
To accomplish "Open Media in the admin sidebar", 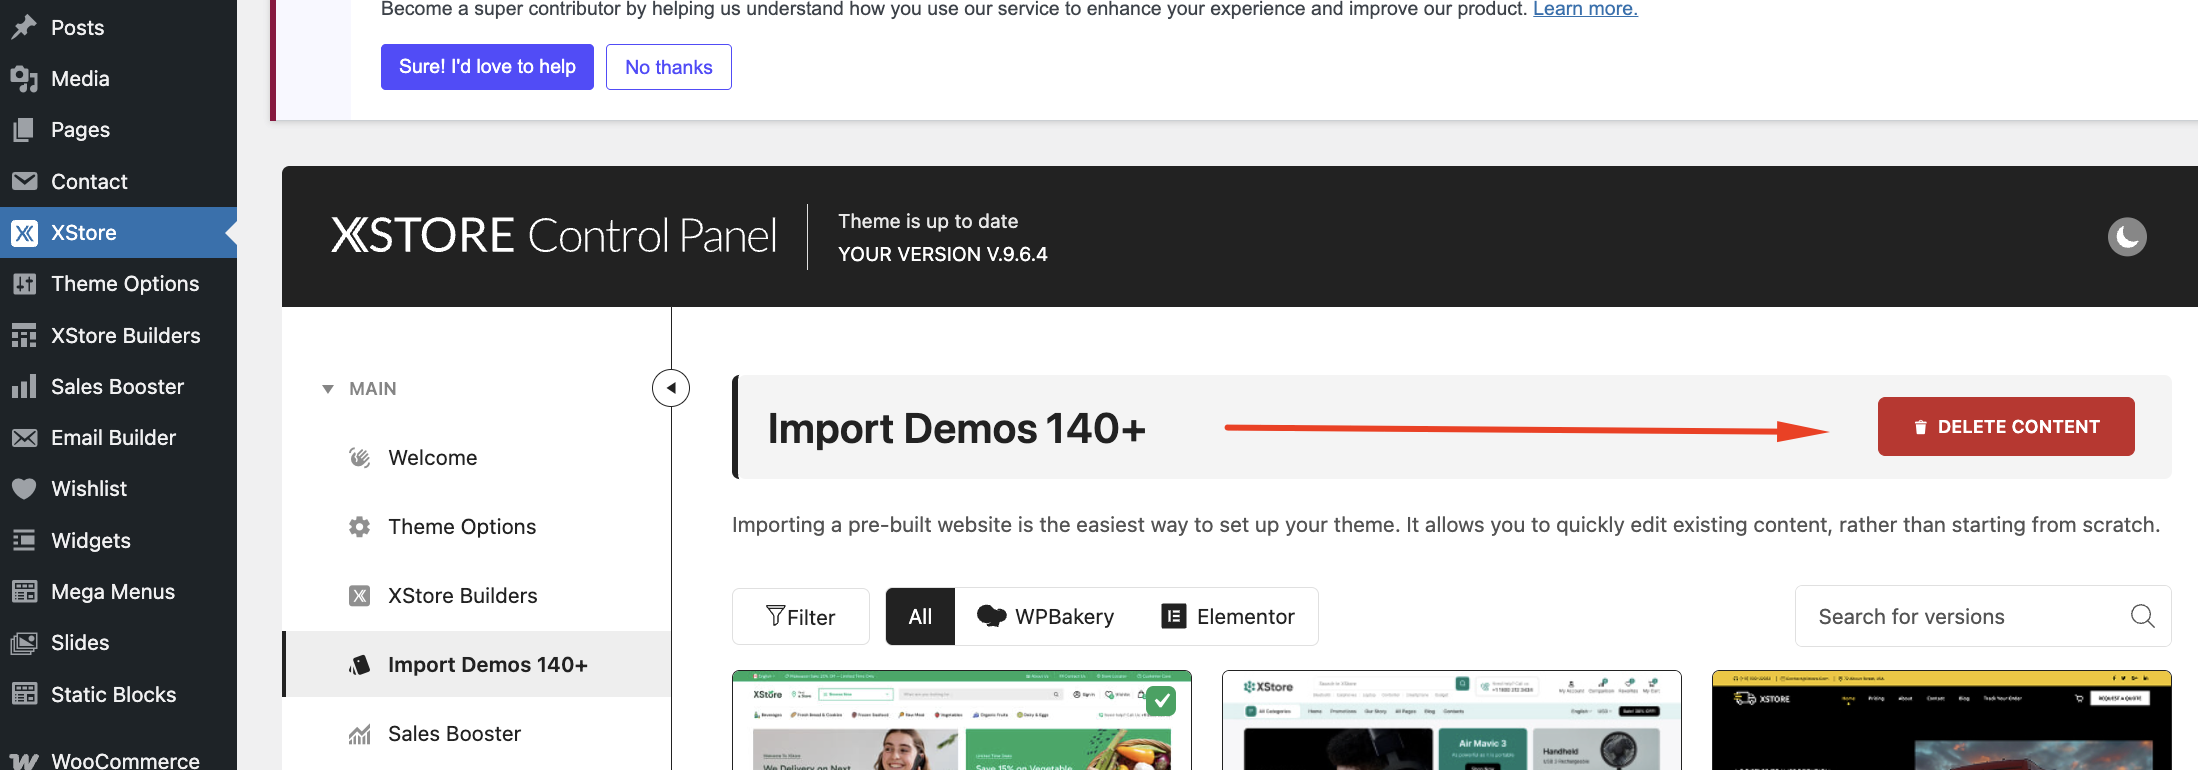I will [80, 78].
